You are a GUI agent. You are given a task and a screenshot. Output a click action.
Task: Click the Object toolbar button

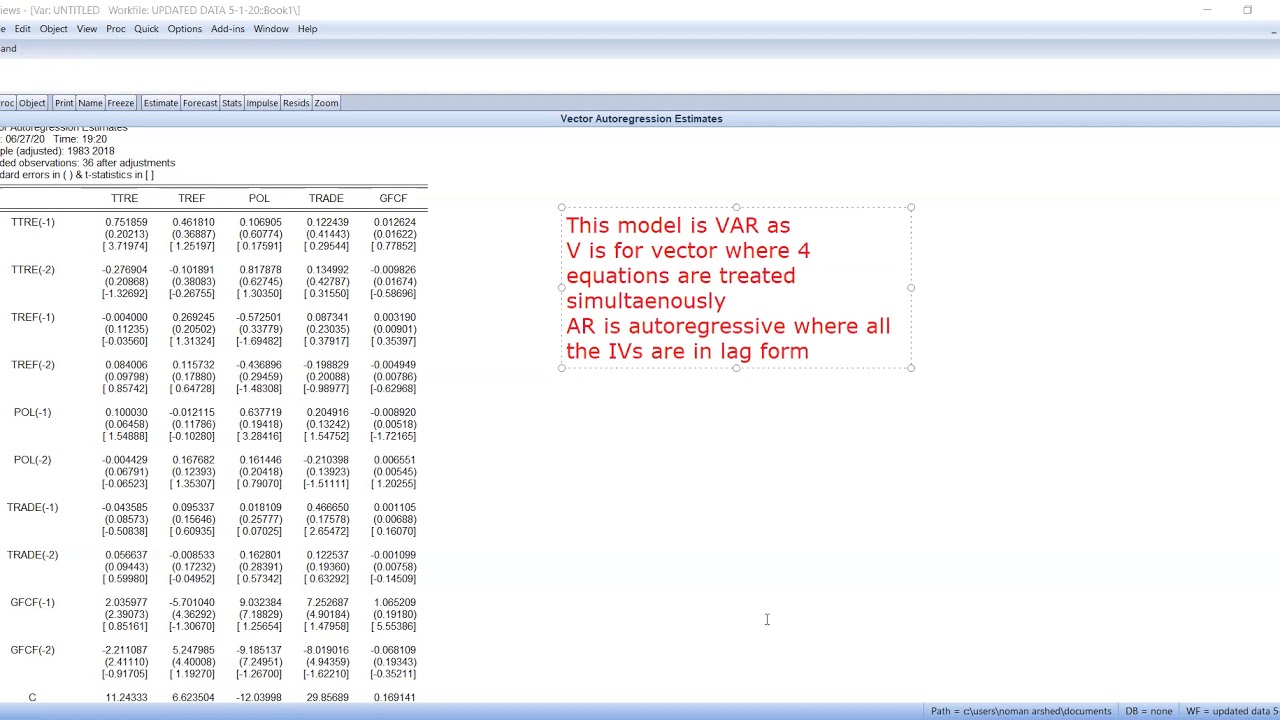click(32, 103)
